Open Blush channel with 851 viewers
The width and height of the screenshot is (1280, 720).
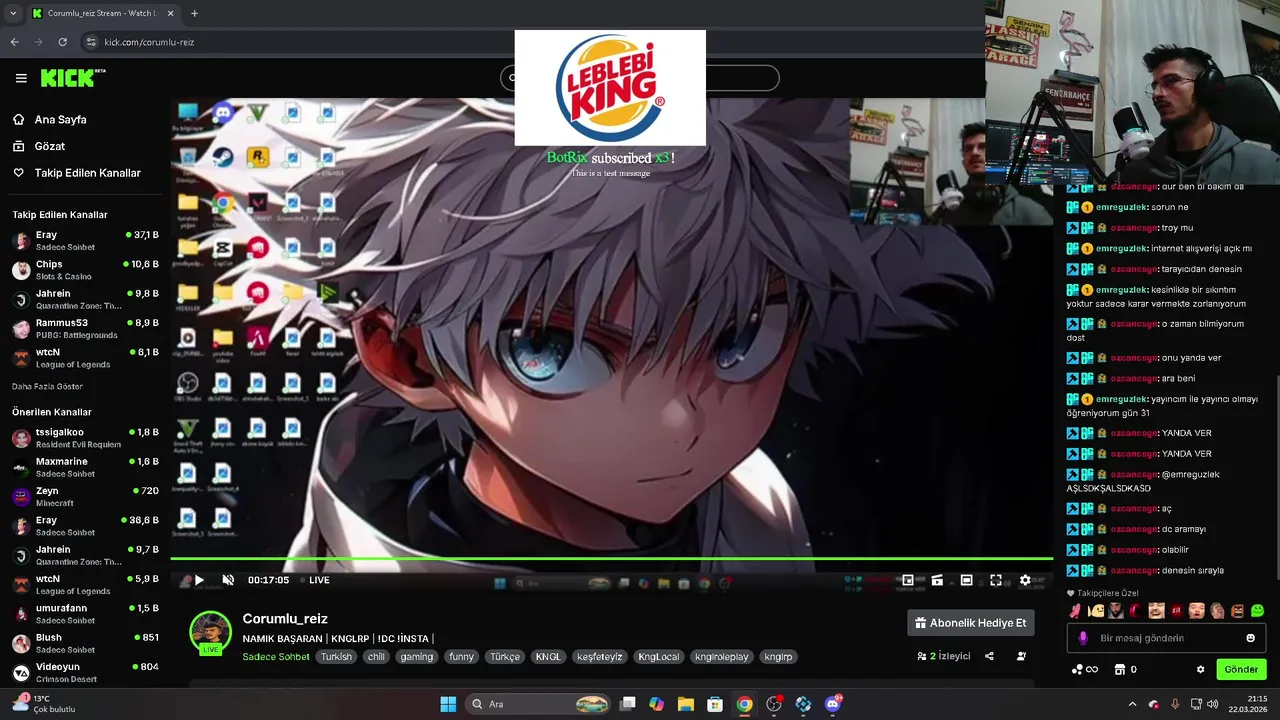[85, 643]
